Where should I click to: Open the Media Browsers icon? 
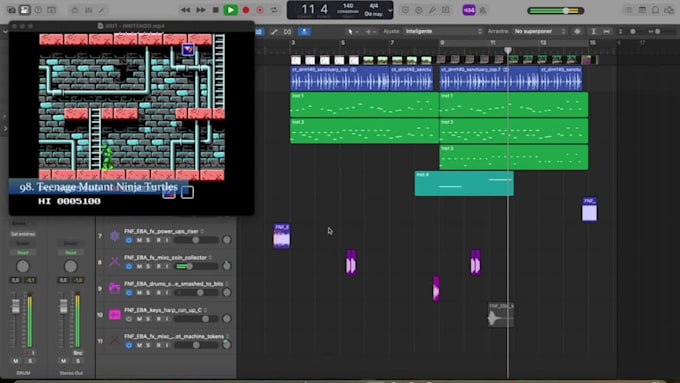coord(670,10)
